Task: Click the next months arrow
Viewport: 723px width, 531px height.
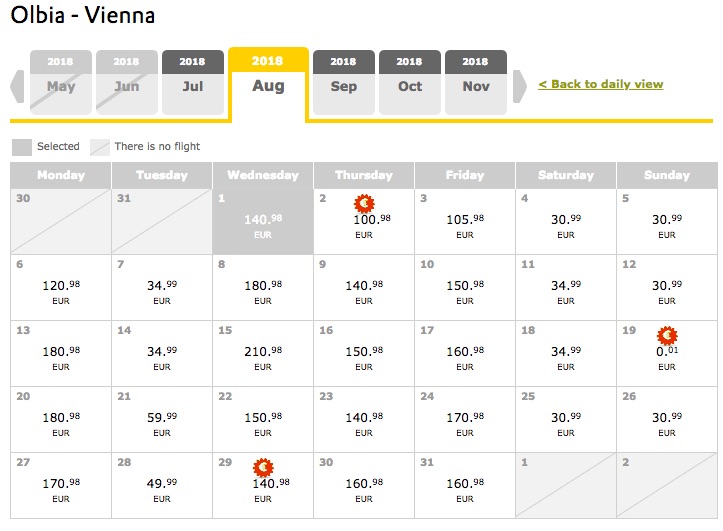Action: point(520,86)
